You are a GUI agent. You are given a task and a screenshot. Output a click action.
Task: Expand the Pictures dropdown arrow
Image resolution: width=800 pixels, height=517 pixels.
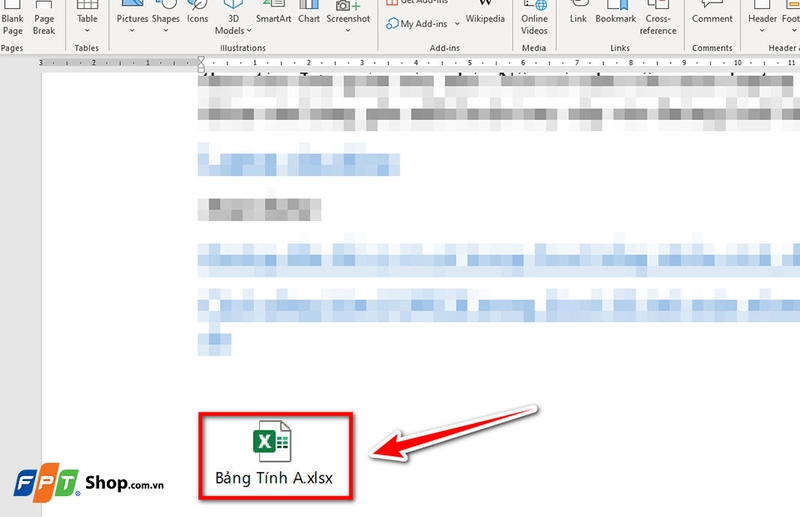pyautogui.click(x=132, y=31)
